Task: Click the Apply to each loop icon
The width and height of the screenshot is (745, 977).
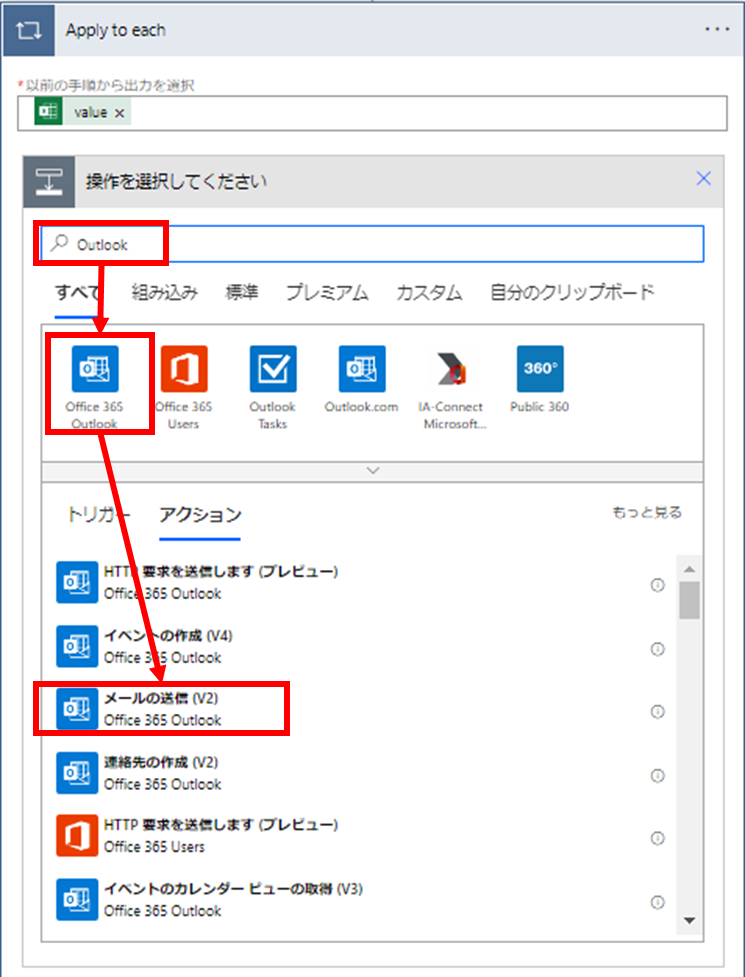Action: [x=29, y=30]
